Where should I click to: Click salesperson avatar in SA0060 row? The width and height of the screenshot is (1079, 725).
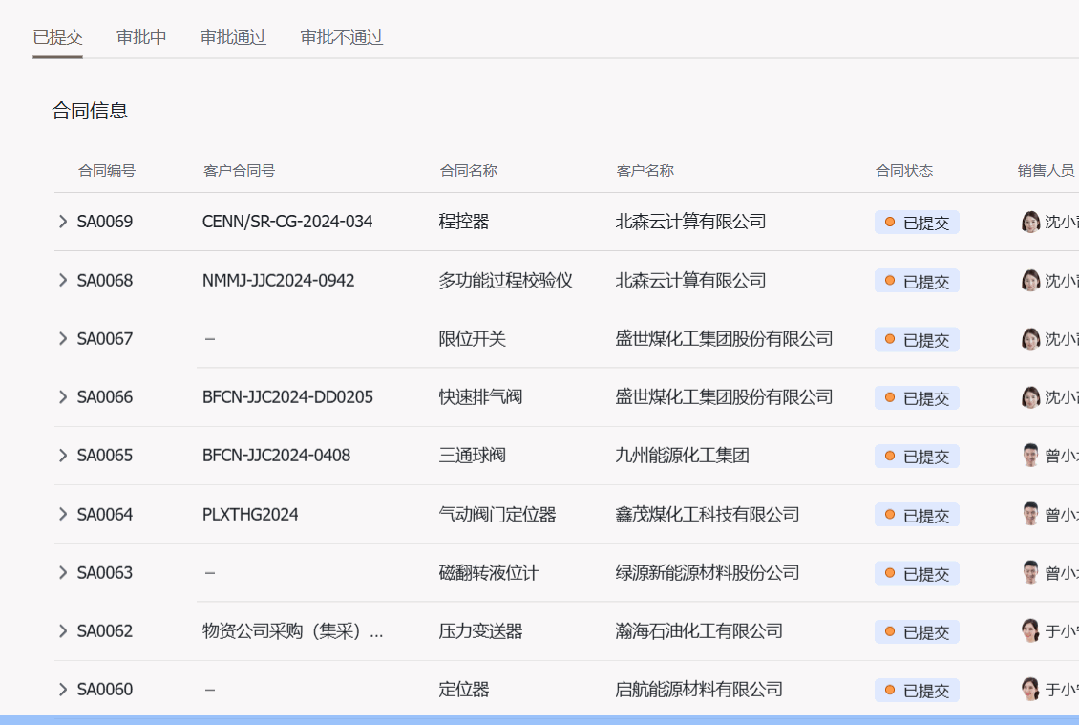(x=1031, y=689)
